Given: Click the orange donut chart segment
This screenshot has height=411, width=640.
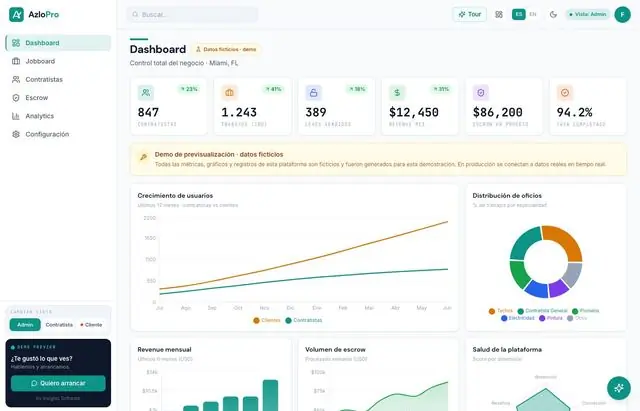Looking at the screenshot, I should 567,239.
